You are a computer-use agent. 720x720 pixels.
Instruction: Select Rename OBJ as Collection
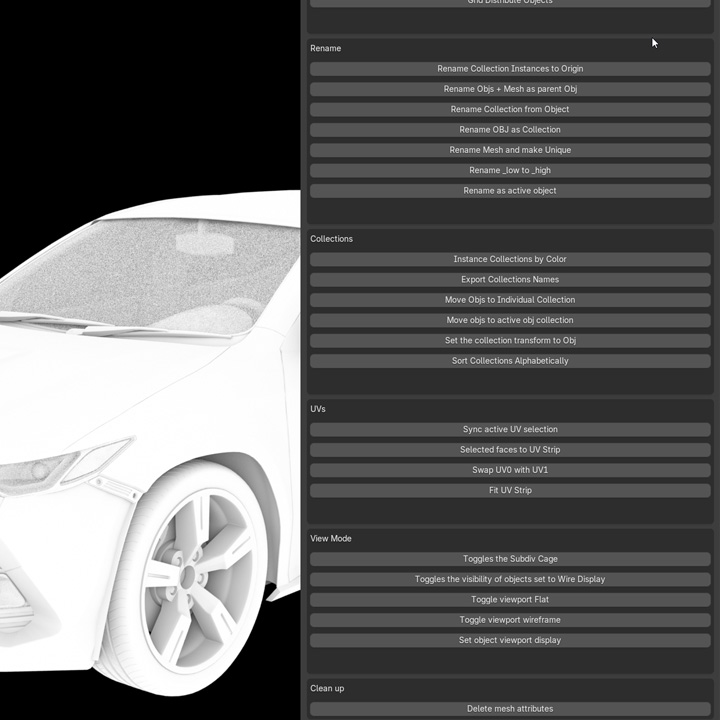(510, 129)
